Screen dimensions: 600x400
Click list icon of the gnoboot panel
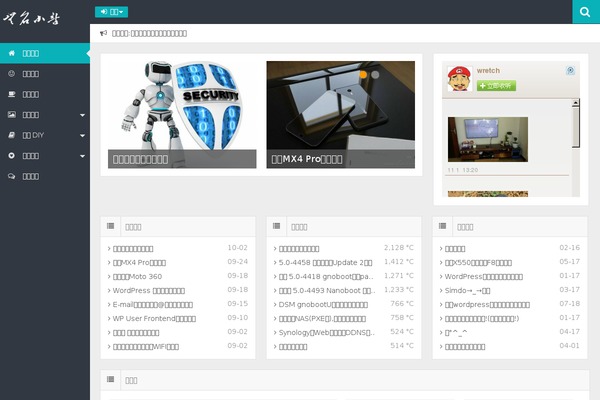pyautogui.click(x=277, y=226)
